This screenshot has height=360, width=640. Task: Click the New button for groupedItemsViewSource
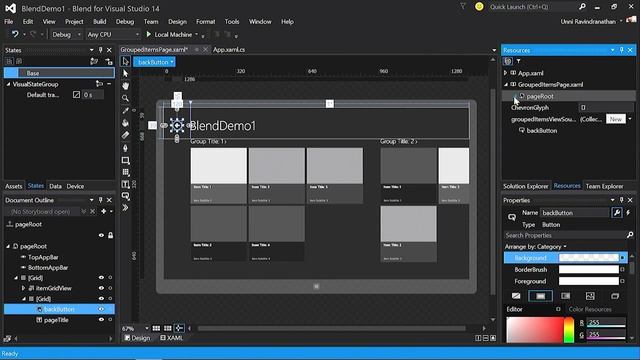coord(616,119)
